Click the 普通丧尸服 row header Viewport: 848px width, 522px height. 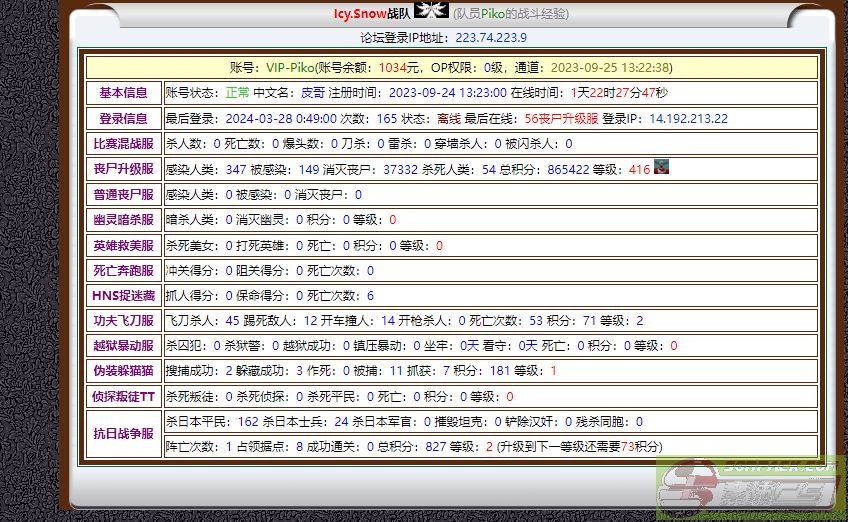[124, 194]
